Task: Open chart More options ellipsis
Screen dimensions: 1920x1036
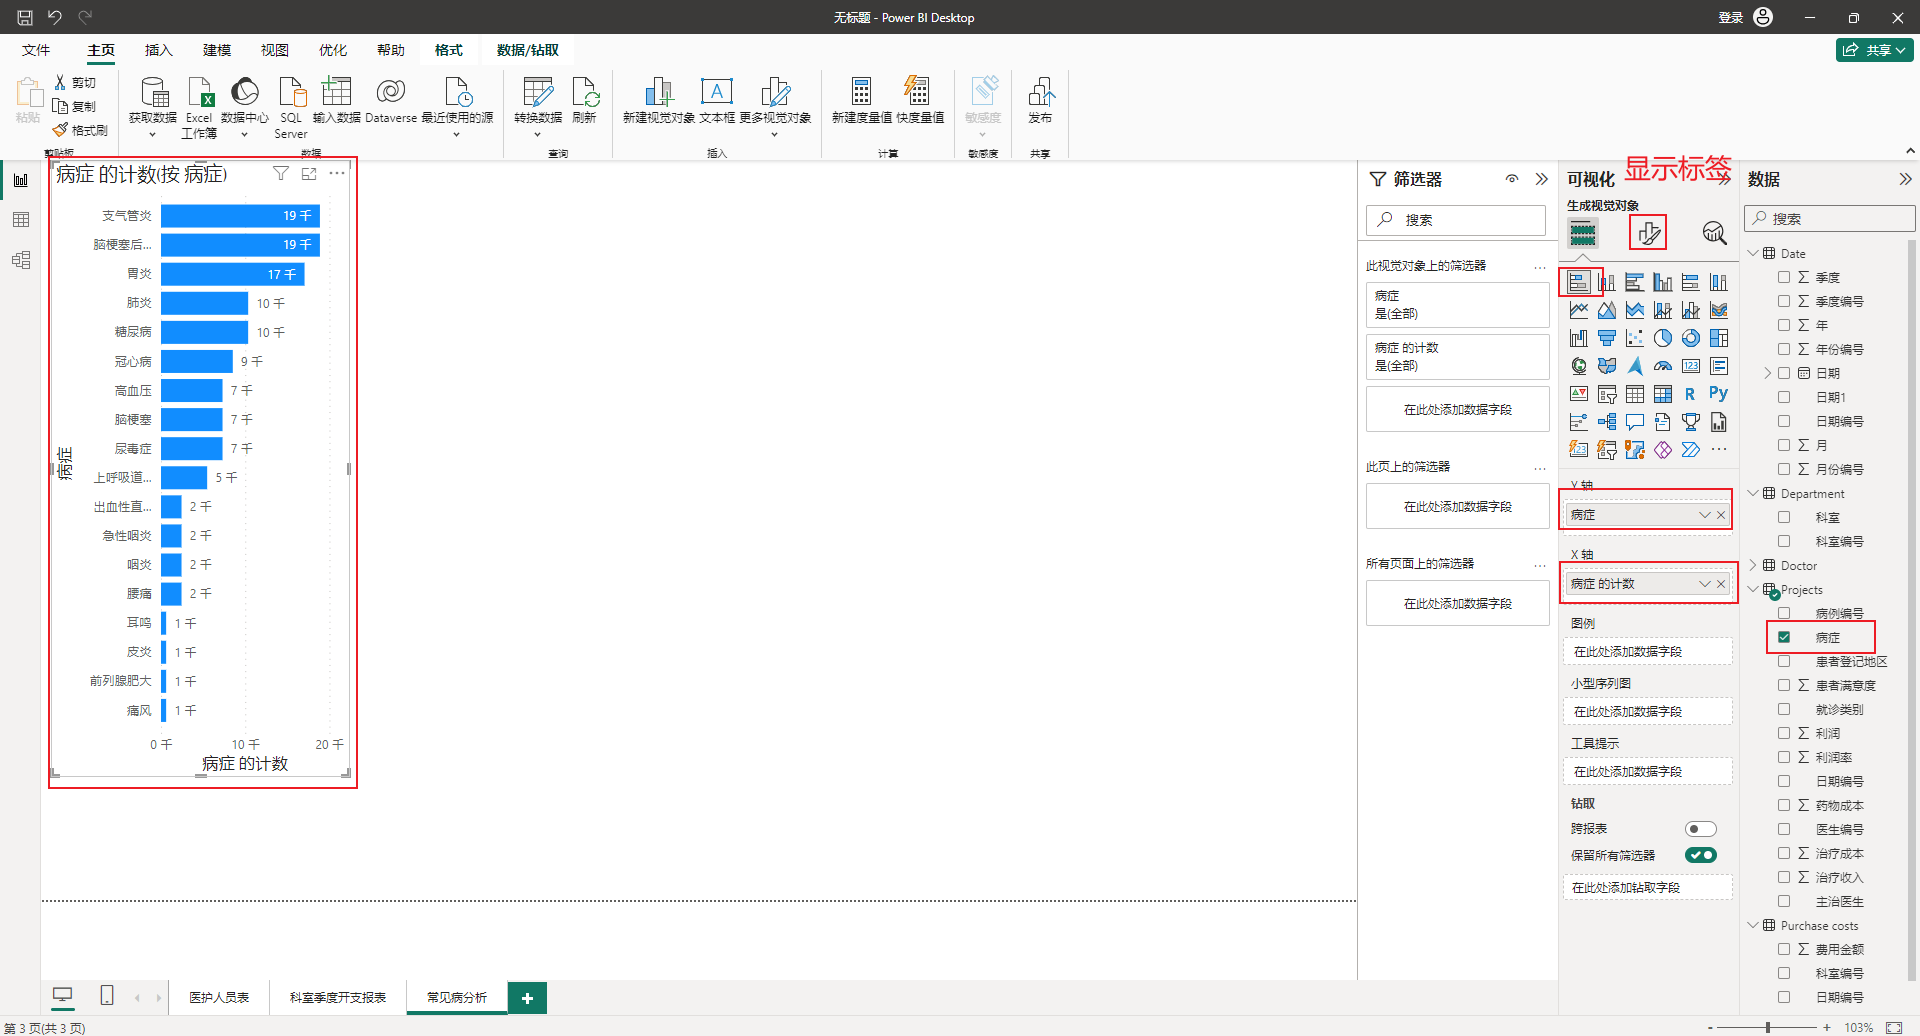Action: pyautogui.click(x=337, y=174)
